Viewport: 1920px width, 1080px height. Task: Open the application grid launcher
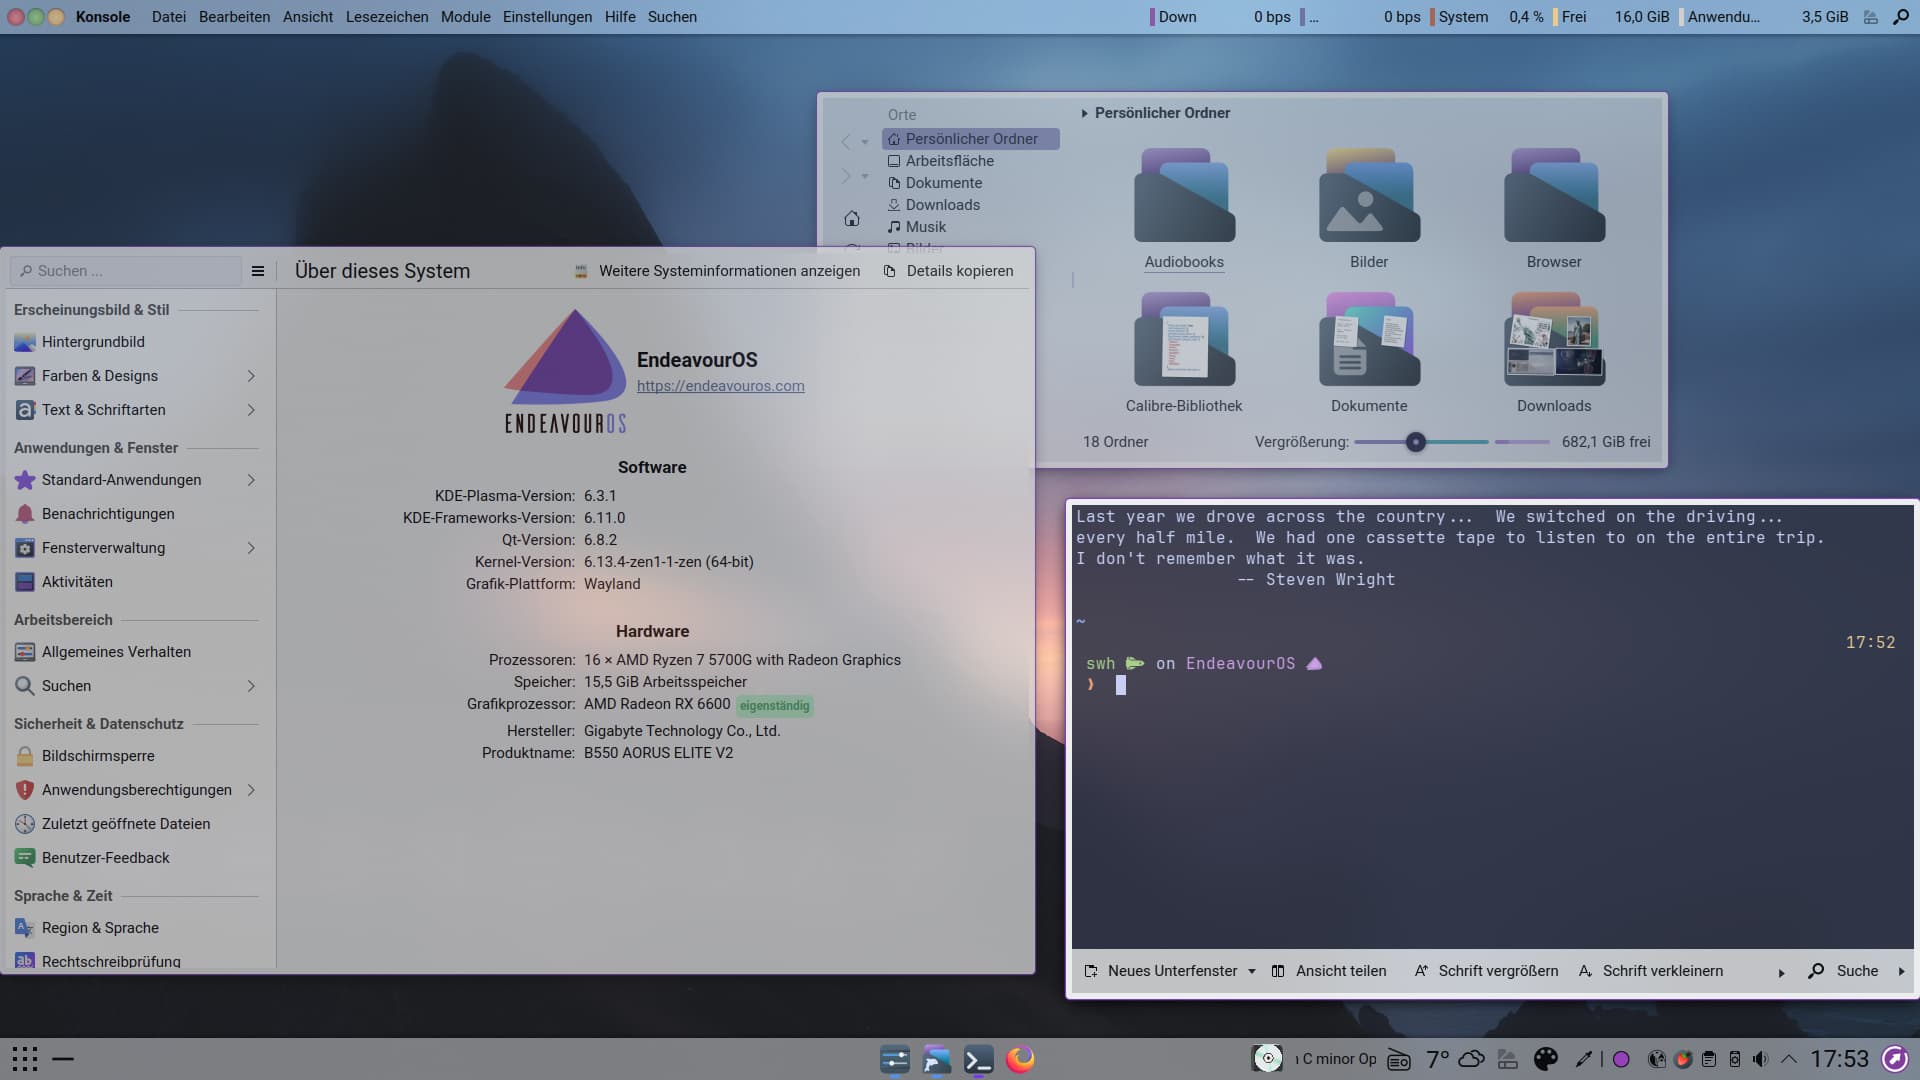point(25,1059)
